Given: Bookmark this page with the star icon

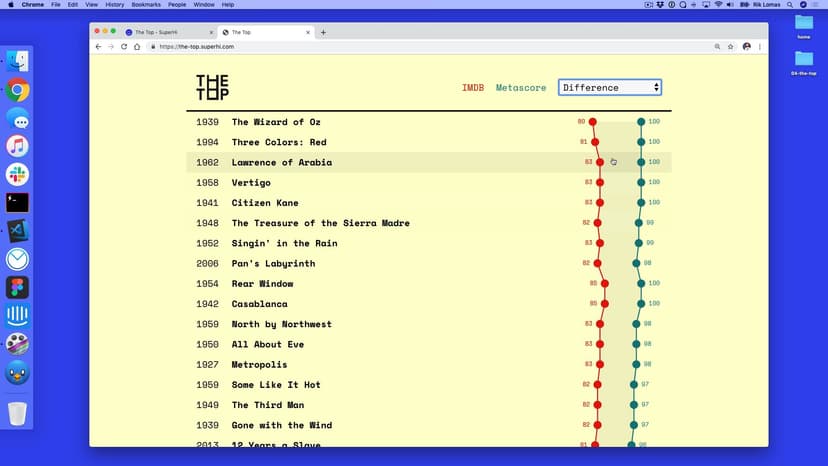Looking at the screenshot, I should [731, 47].
